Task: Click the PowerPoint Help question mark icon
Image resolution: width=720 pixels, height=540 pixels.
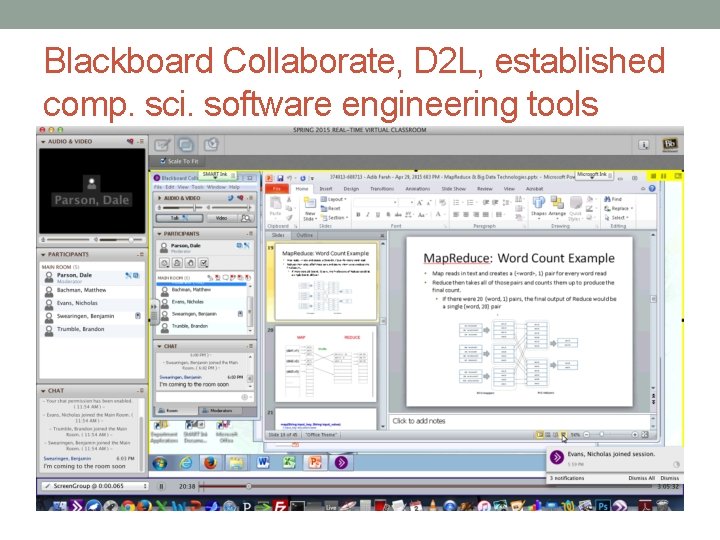Action: tap(652, 188)
